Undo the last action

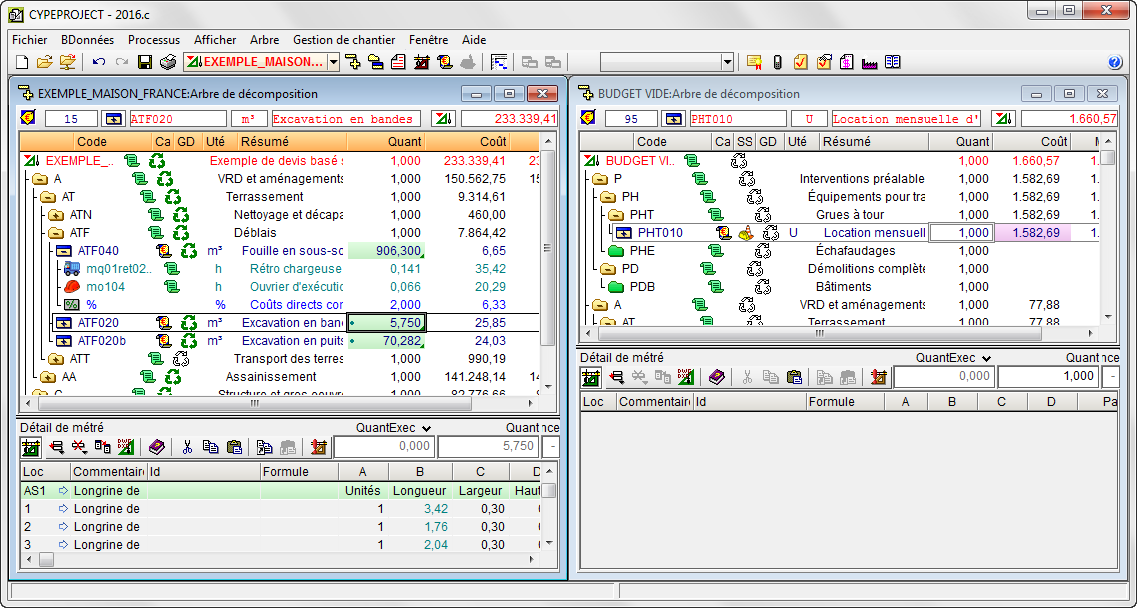pos(99,62)
